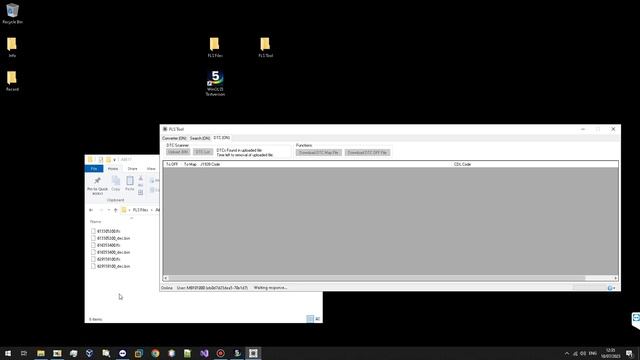The width and height of the screenshot is (640, 360).
Task: Click the Upload BIN button in DTC Scanner
Action: 178,152
